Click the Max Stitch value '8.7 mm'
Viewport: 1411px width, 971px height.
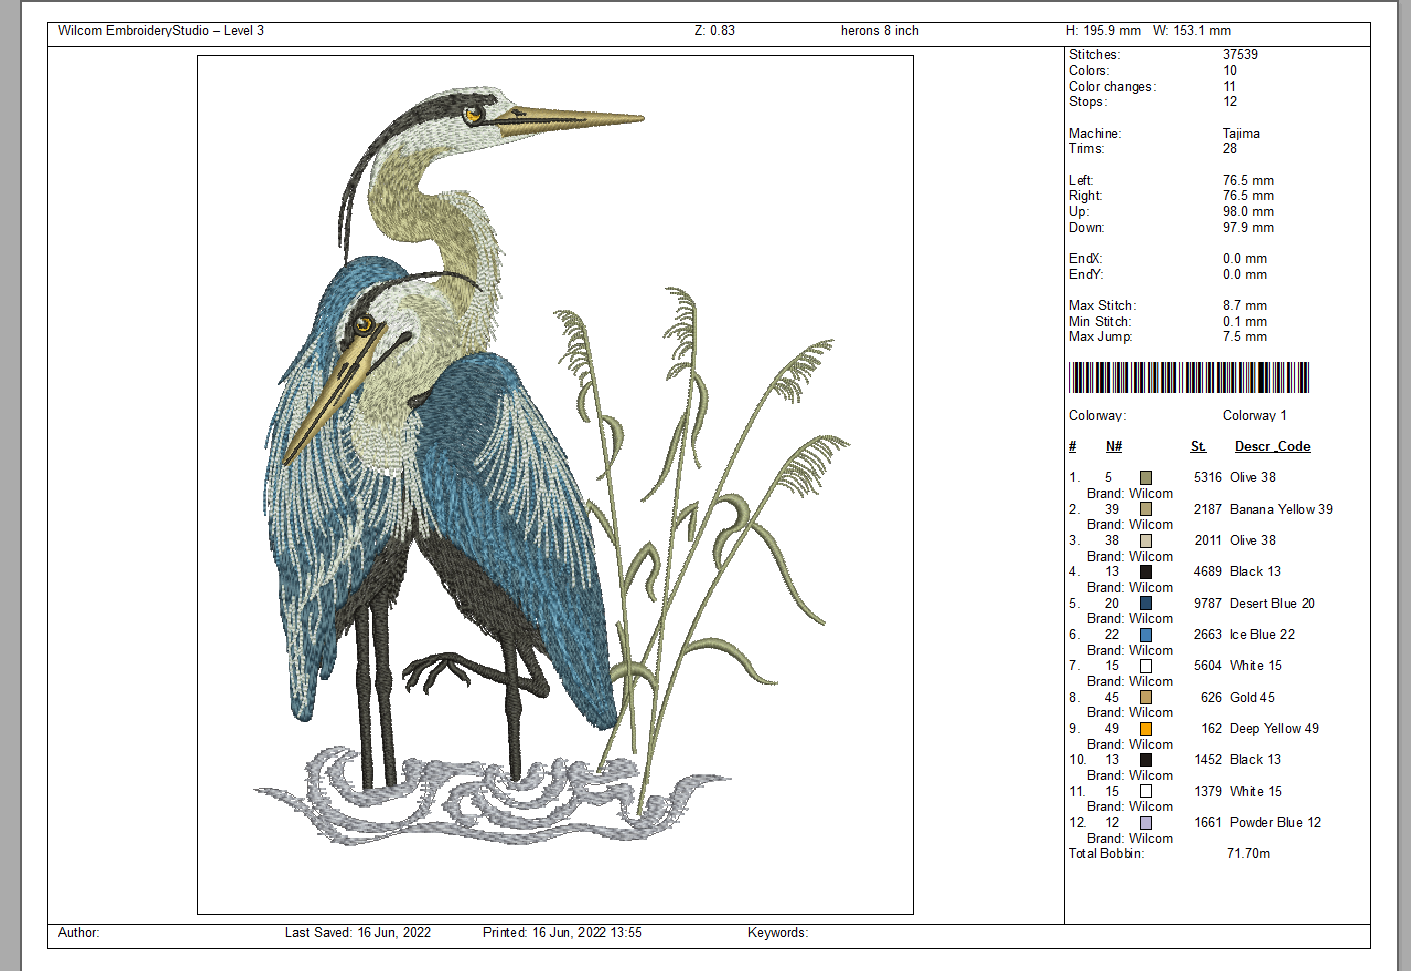pyautogui.click(x=1245, y=306)
